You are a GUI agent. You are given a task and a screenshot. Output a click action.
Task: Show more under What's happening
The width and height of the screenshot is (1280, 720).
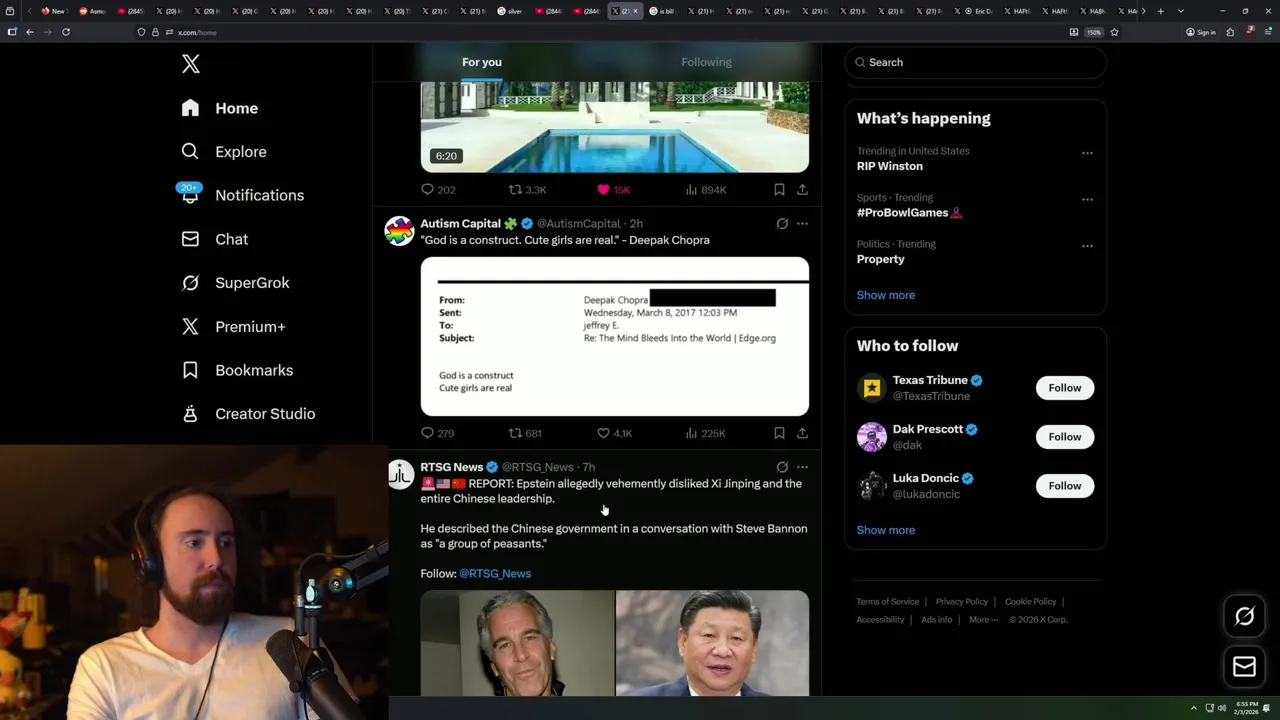(x=886, y=295)
